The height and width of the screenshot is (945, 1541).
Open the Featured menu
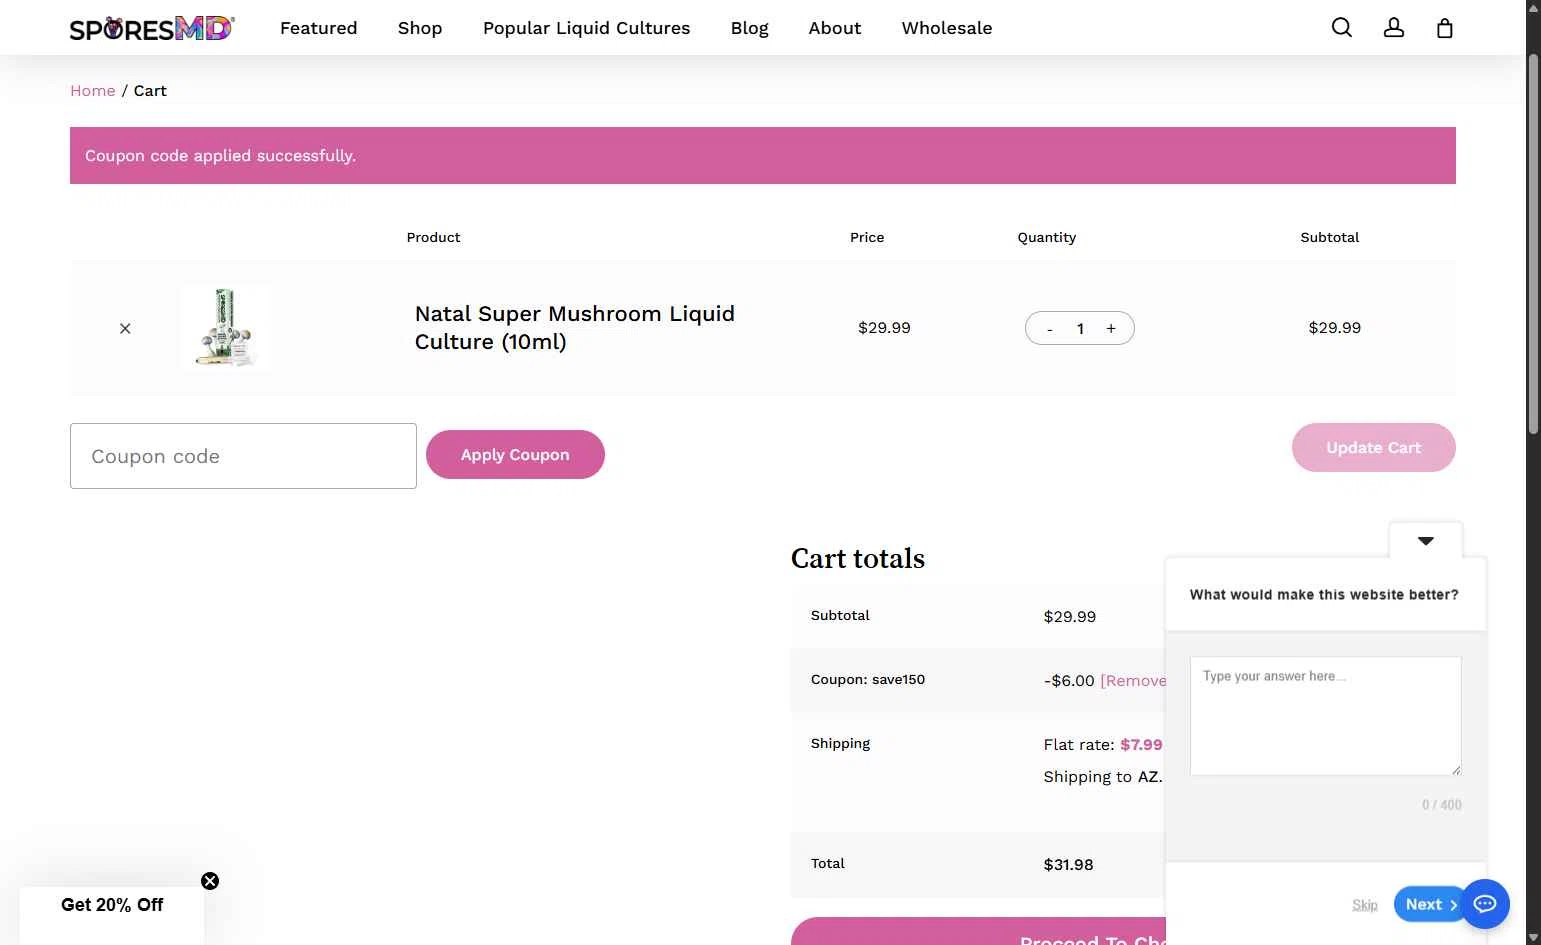tap(319, 28)
